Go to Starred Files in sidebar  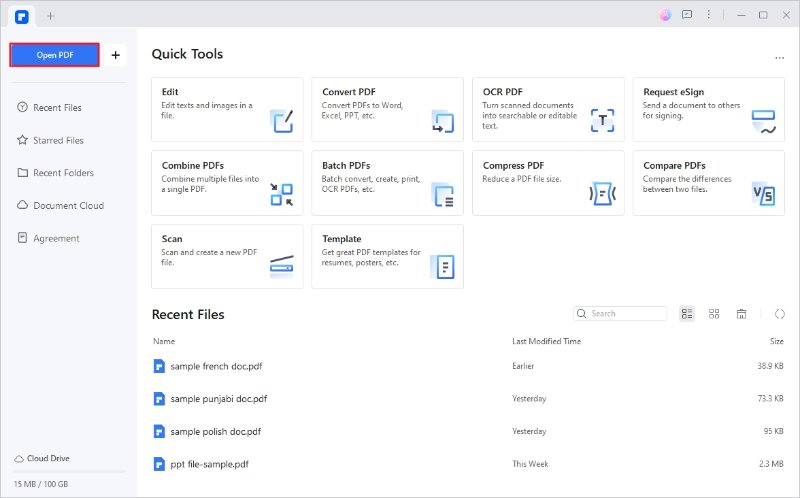60,141
